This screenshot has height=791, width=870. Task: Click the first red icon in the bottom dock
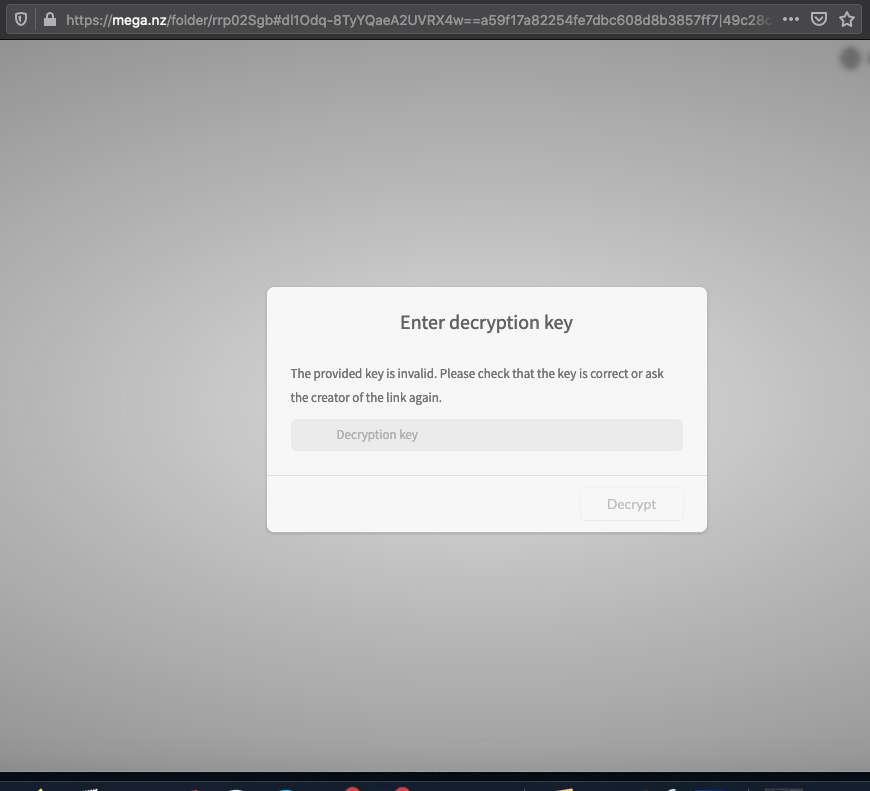point(351,787)
